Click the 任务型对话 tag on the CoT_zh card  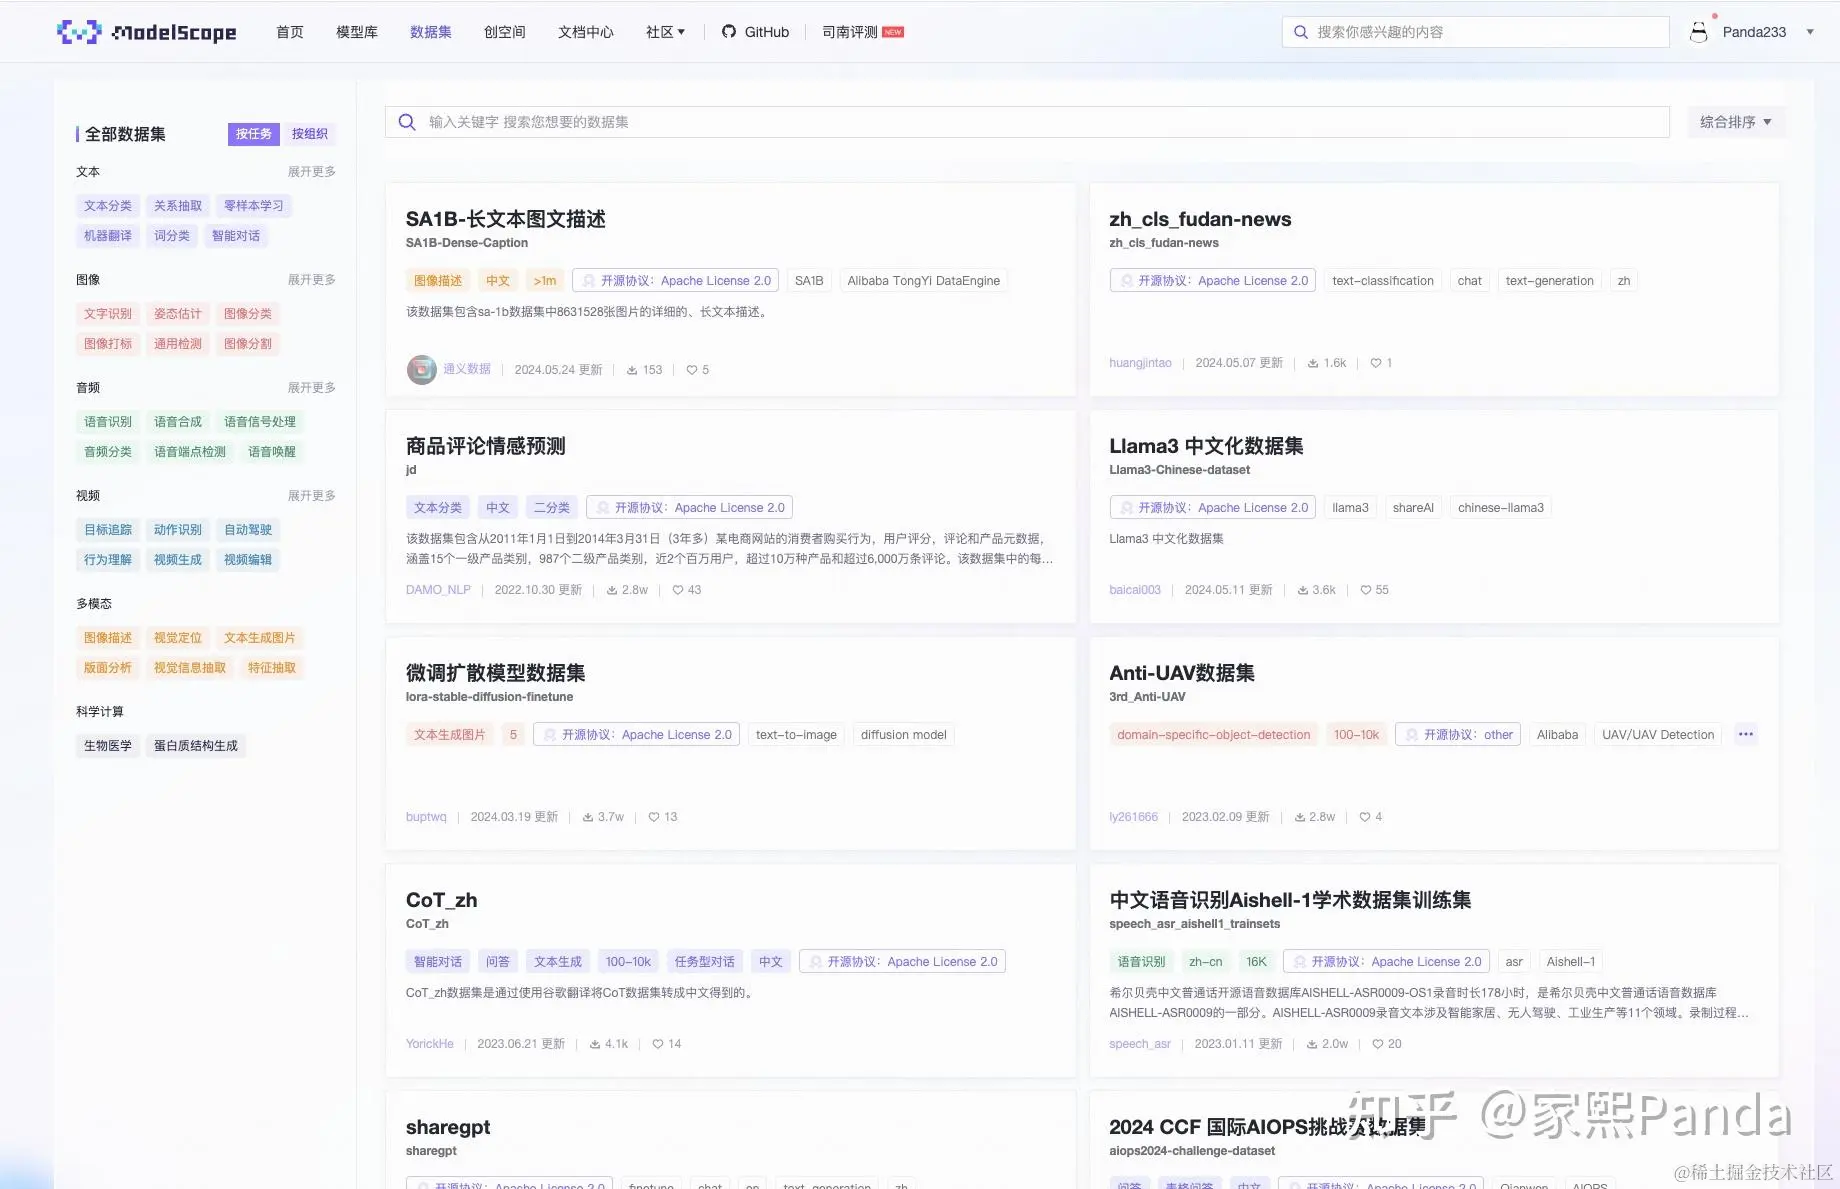[x=705, y=962]
